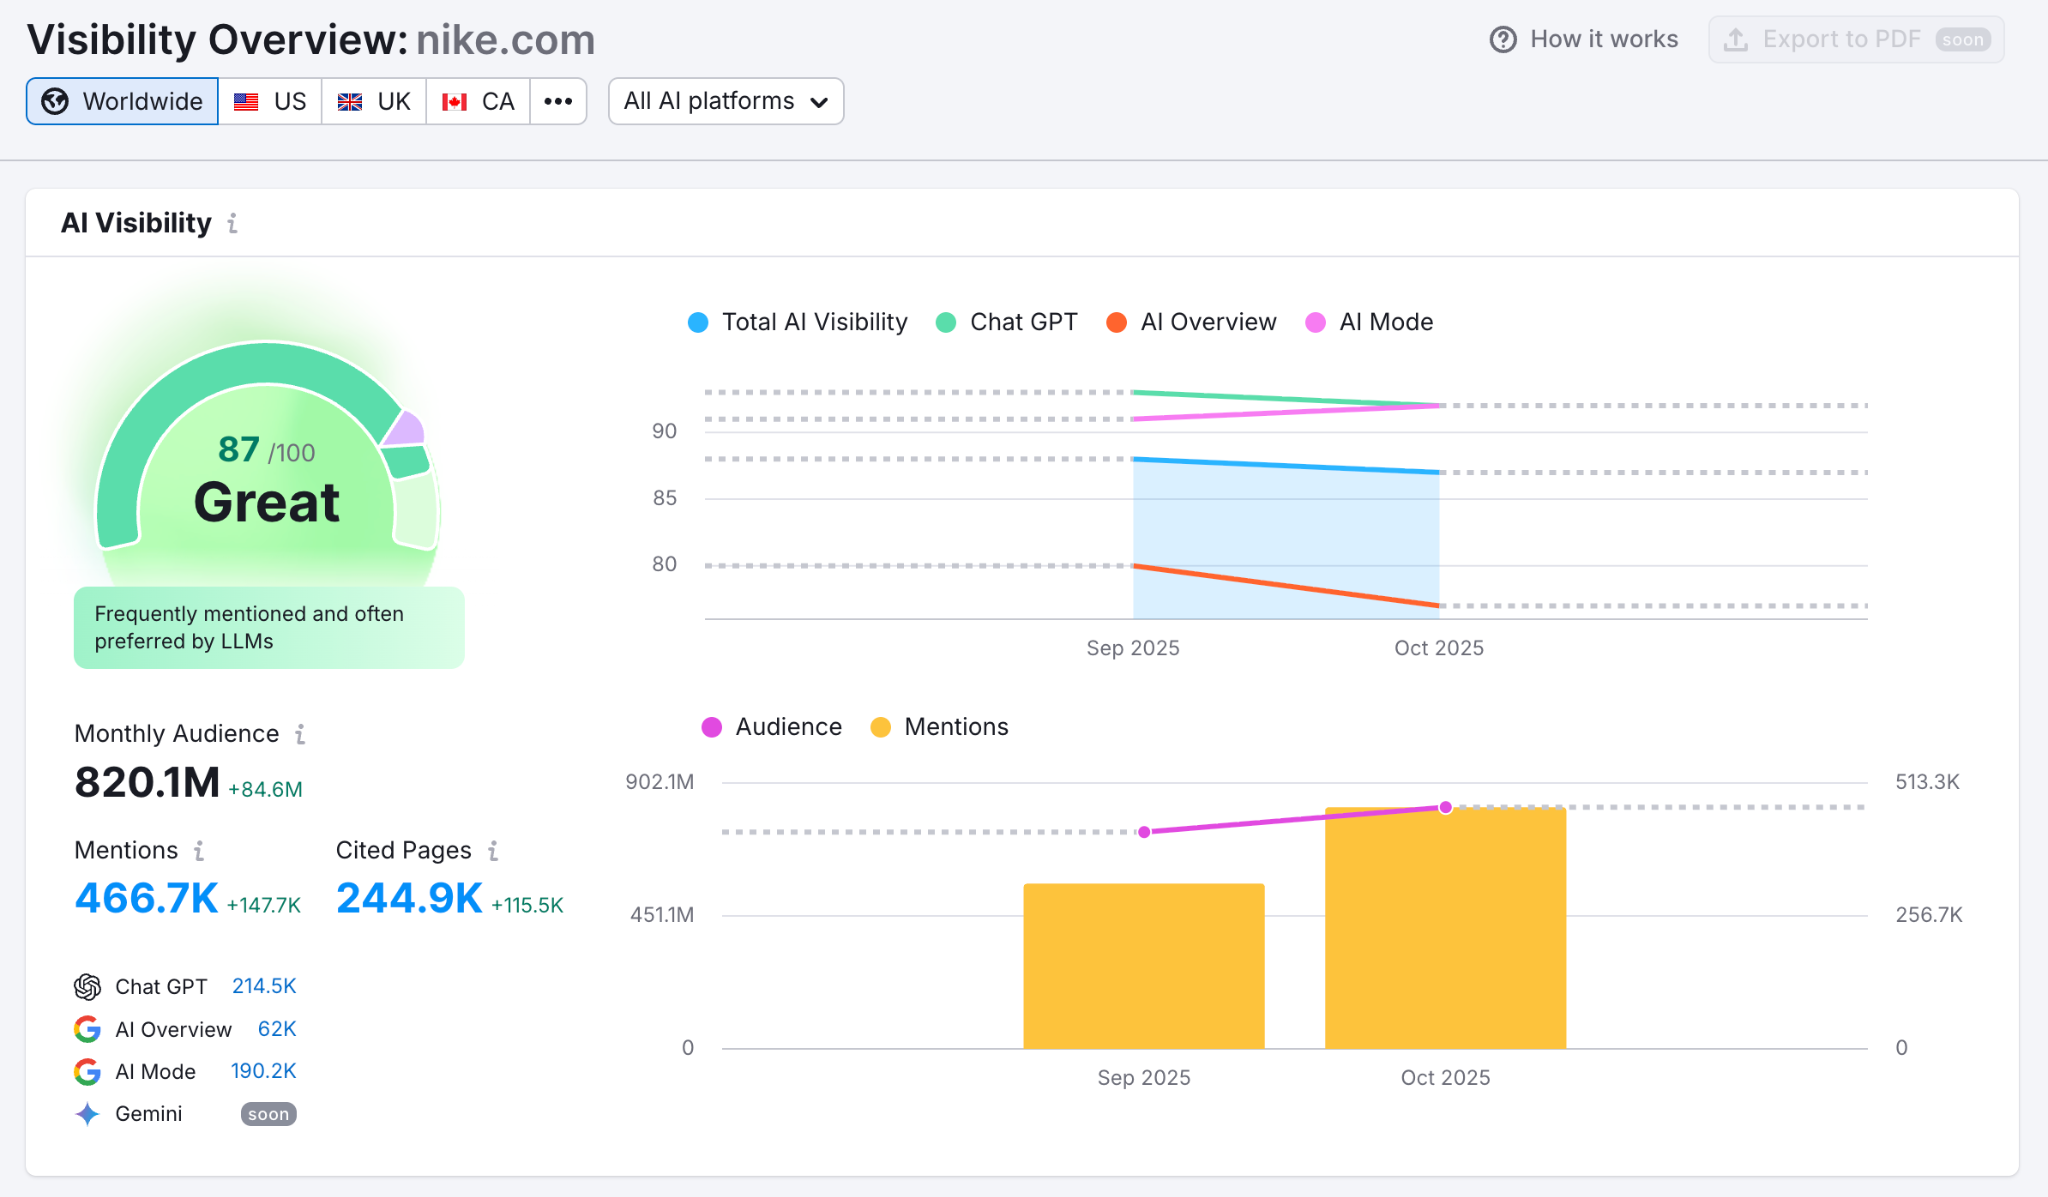Screen dimensions: 2048x1197
Task: Click the Gemini sparkle icon
Action: [88, 1114]
